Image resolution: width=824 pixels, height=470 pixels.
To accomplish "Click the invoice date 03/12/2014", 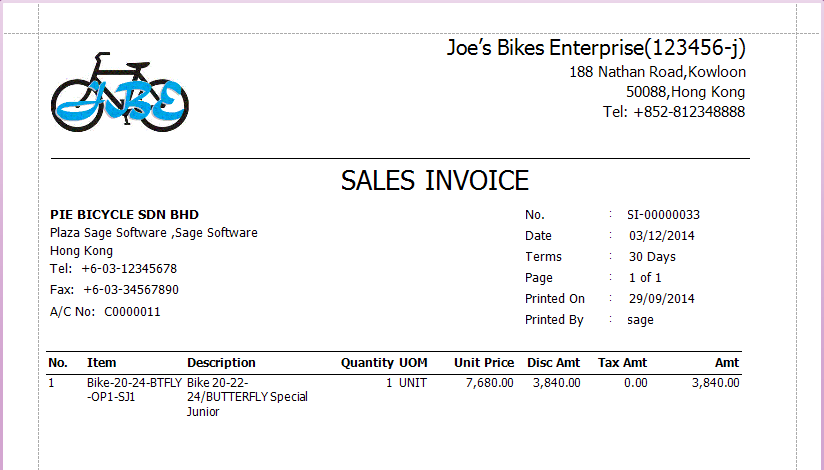I will pos(661,236).
